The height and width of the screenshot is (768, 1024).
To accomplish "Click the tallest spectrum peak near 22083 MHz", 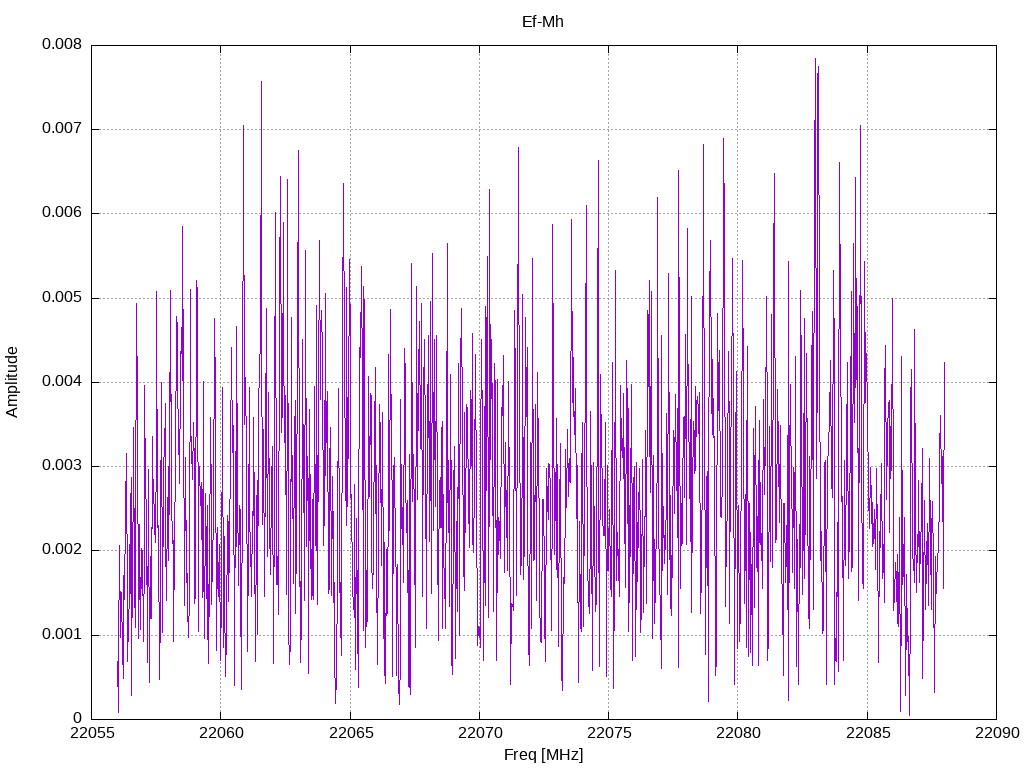I will [x=815, y=60].
